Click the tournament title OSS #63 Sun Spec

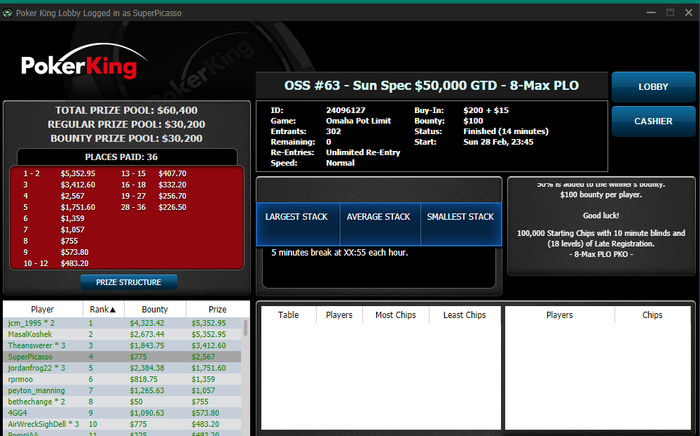432,85
